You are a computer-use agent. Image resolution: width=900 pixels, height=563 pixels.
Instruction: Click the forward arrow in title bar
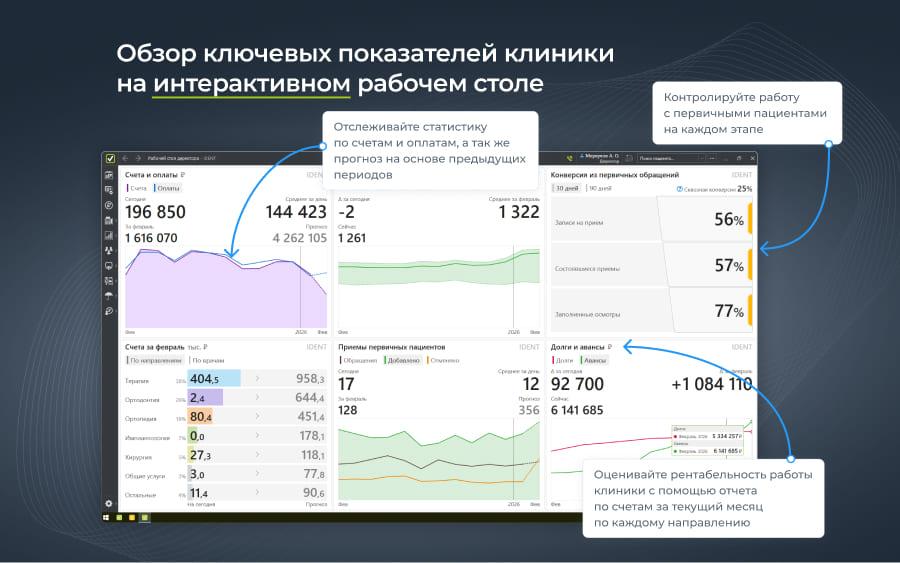click(137, 158)
